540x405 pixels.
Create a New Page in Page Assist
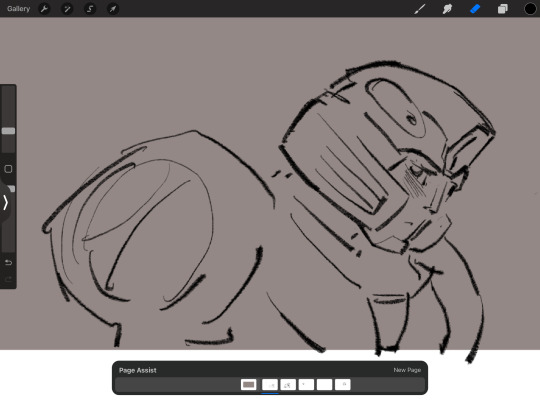(x=407, y=370)
